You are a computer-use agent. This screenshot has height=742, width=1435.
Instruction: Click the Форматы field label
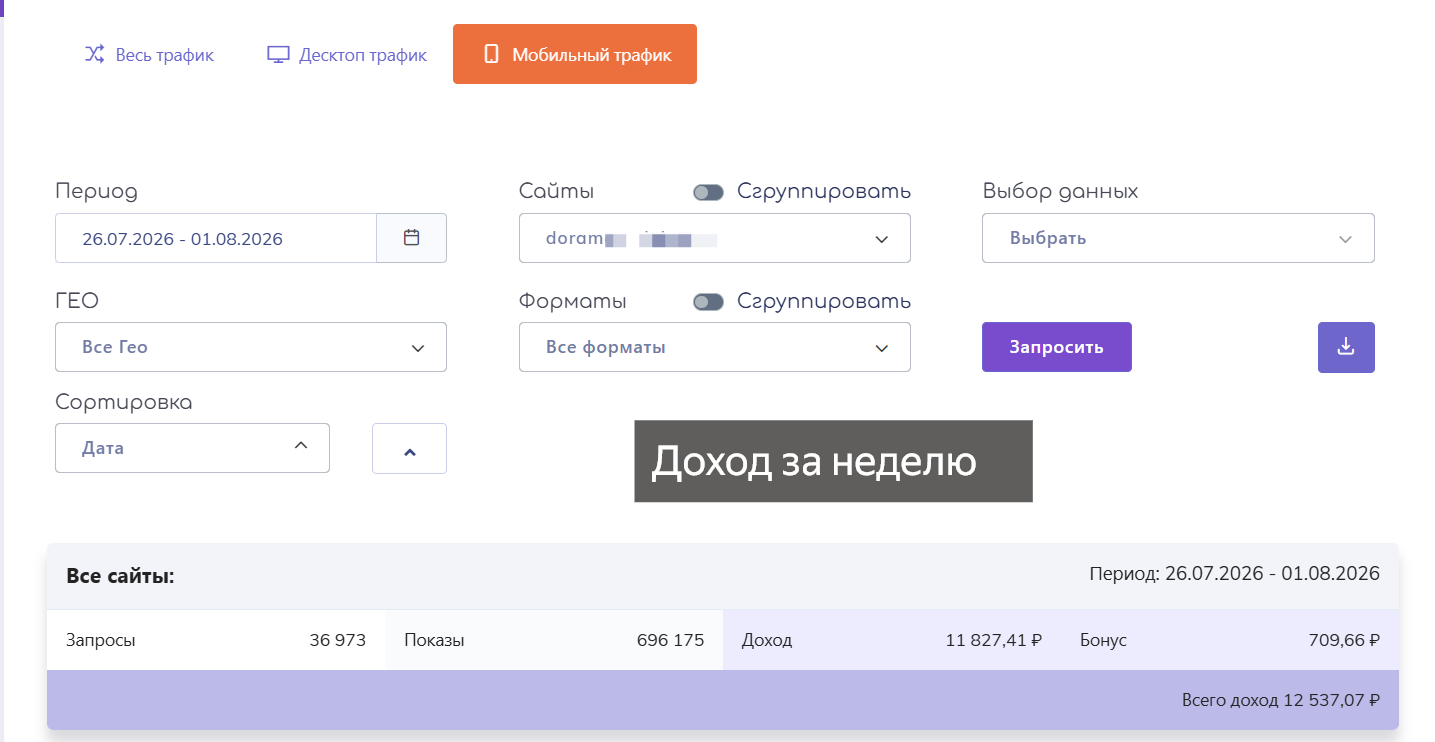point(573,302)
